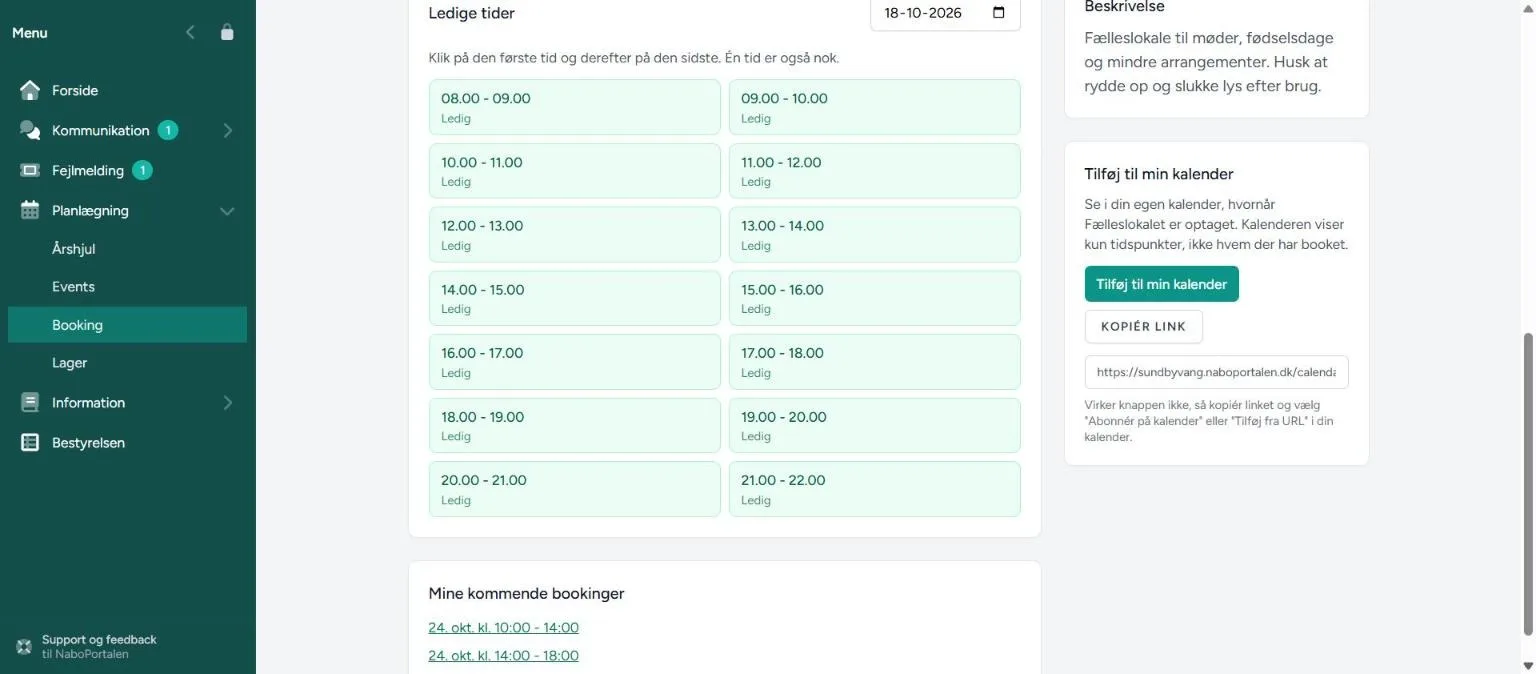Pick the 20.00 - 21.00 time slot
This screenshot has width=1536, height=674.
pos(575,489)
